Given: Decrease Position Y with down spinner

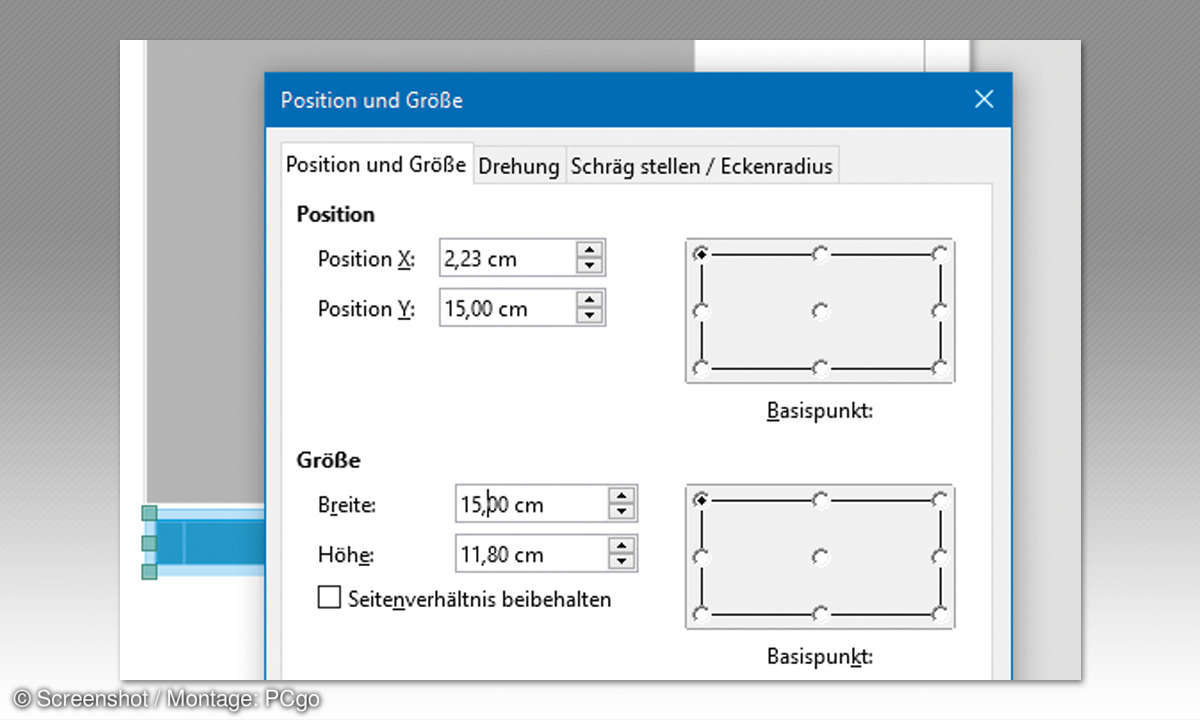Looking at the screenshot, I should 591,317.
